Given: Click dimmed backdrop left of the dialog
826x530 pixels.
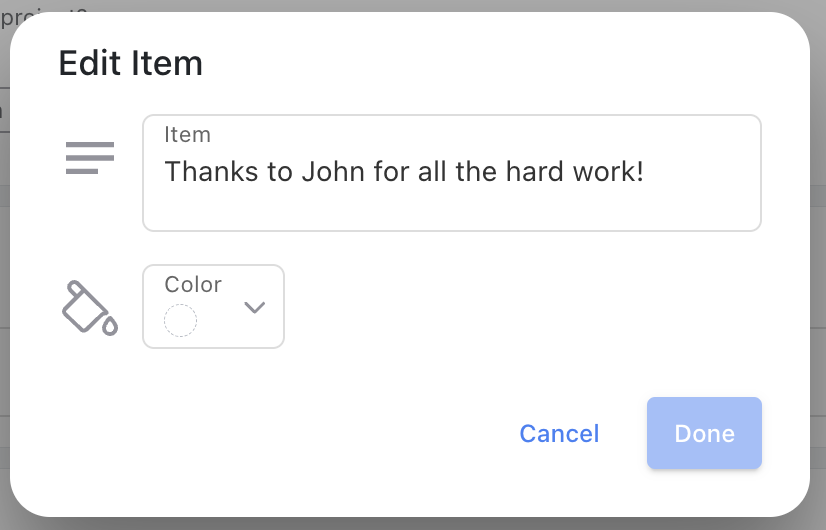Looking at the screenshot, I should point(4,263).
